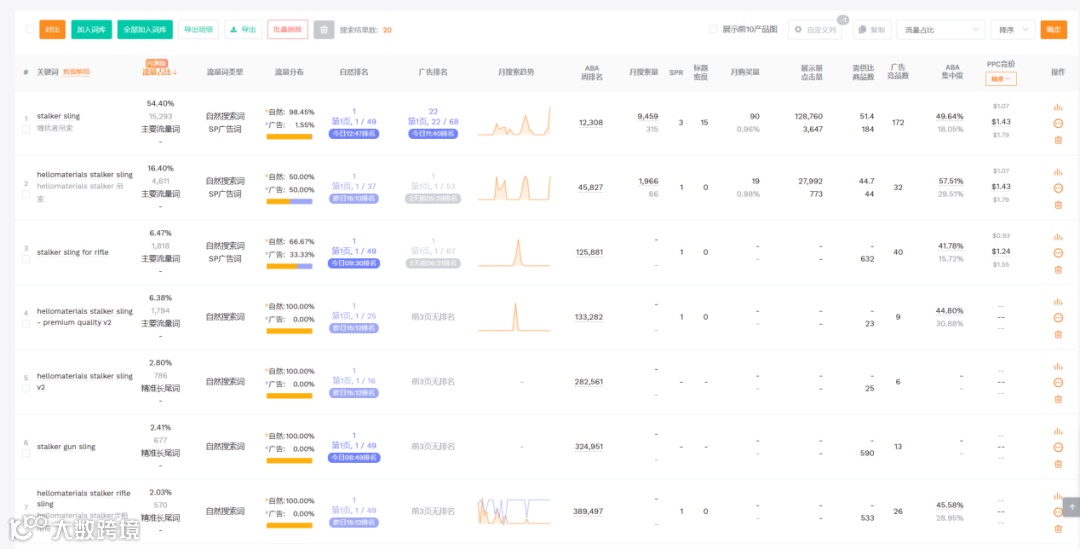Open the more-options icon for stalker sling row

pos(1058,123)
